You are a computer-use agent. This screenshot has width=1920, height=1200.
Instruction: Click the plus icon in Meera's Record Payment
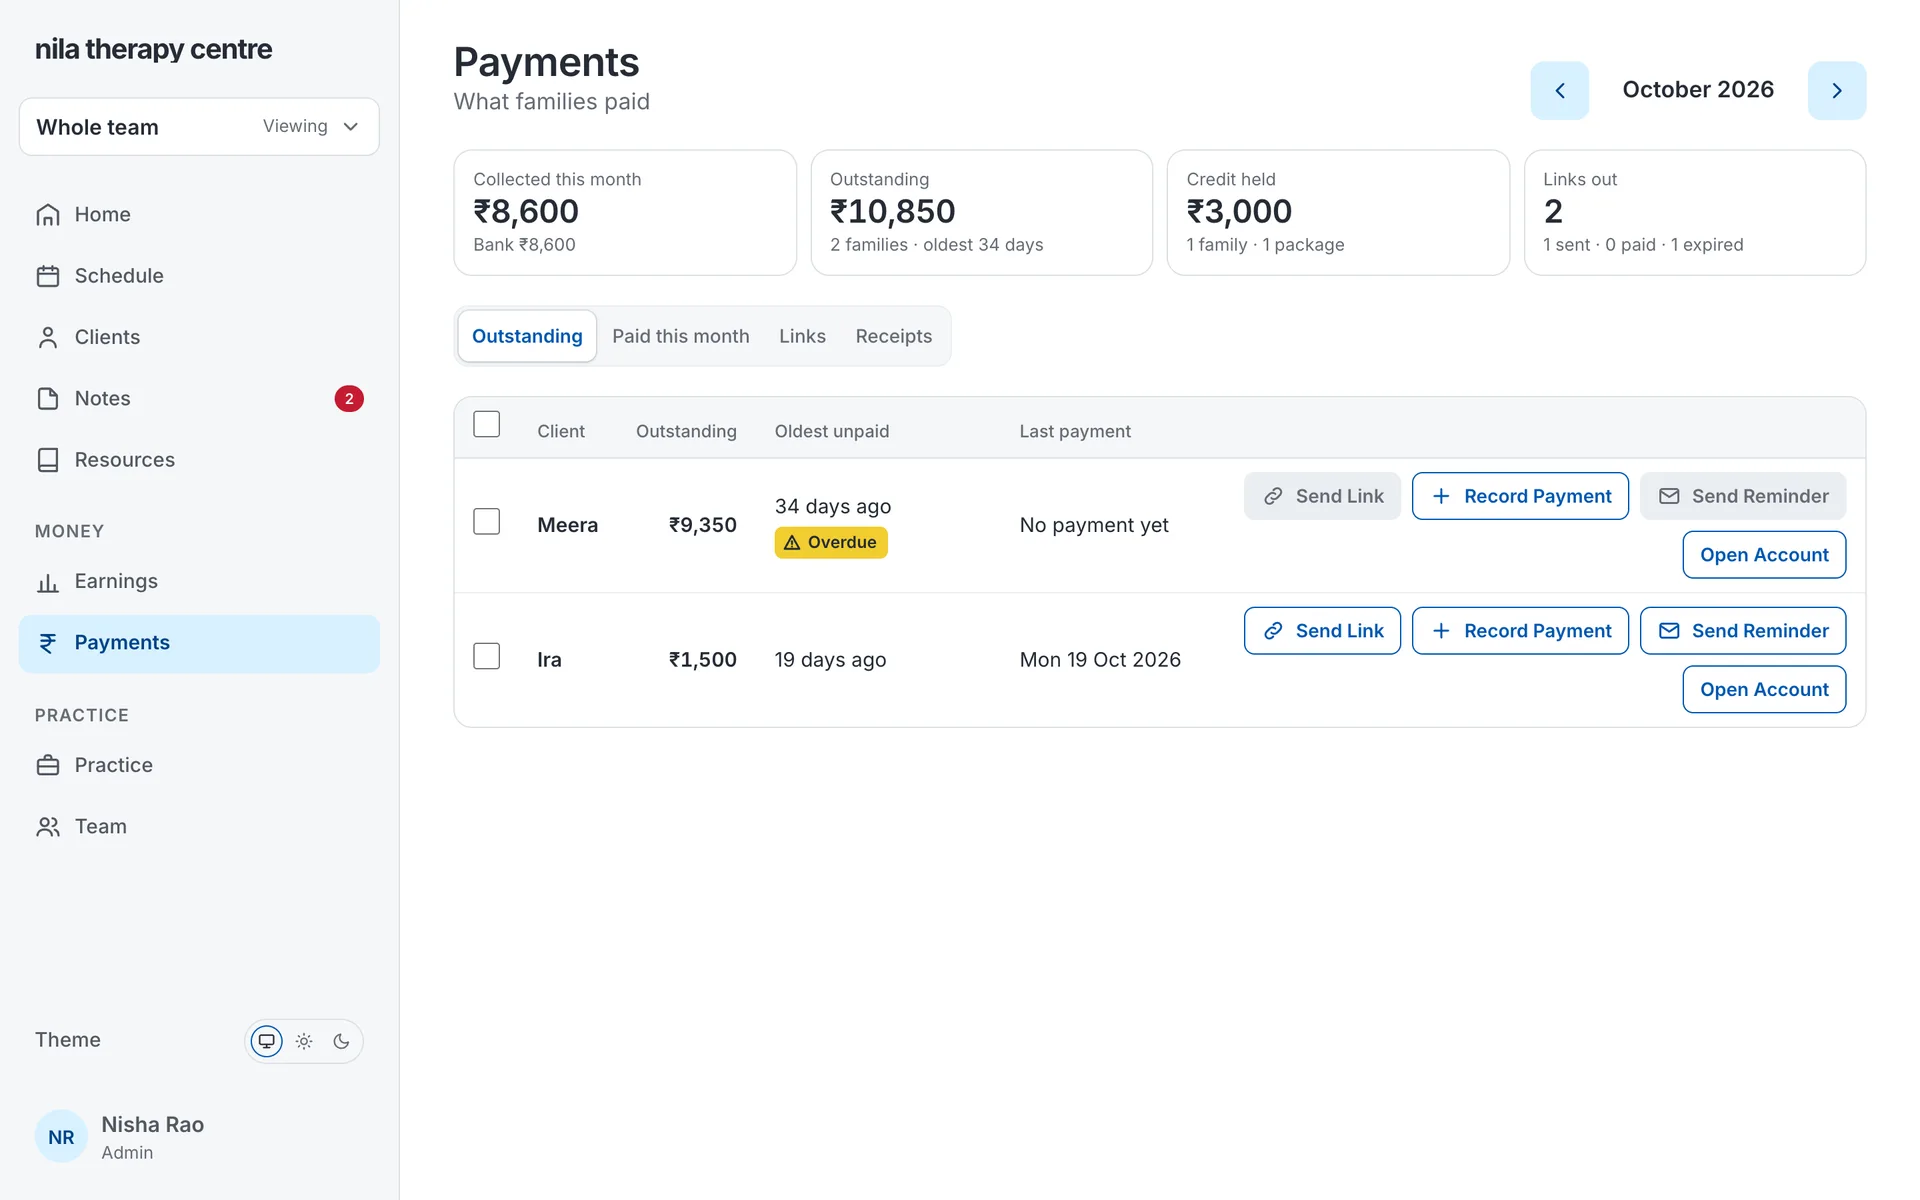click(x=1441, y=496)
